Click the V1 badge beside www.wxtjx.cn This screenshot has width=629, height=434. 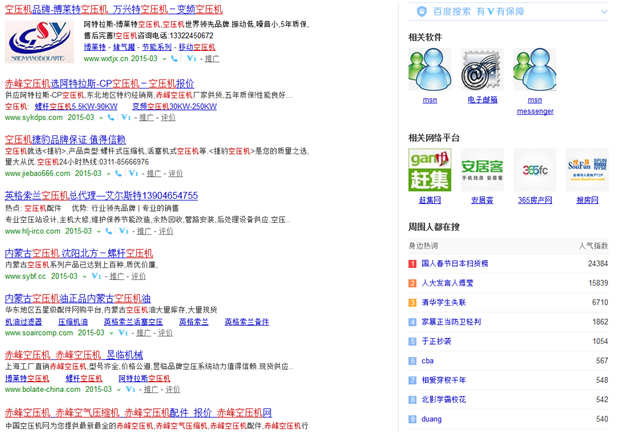(191, 59)
